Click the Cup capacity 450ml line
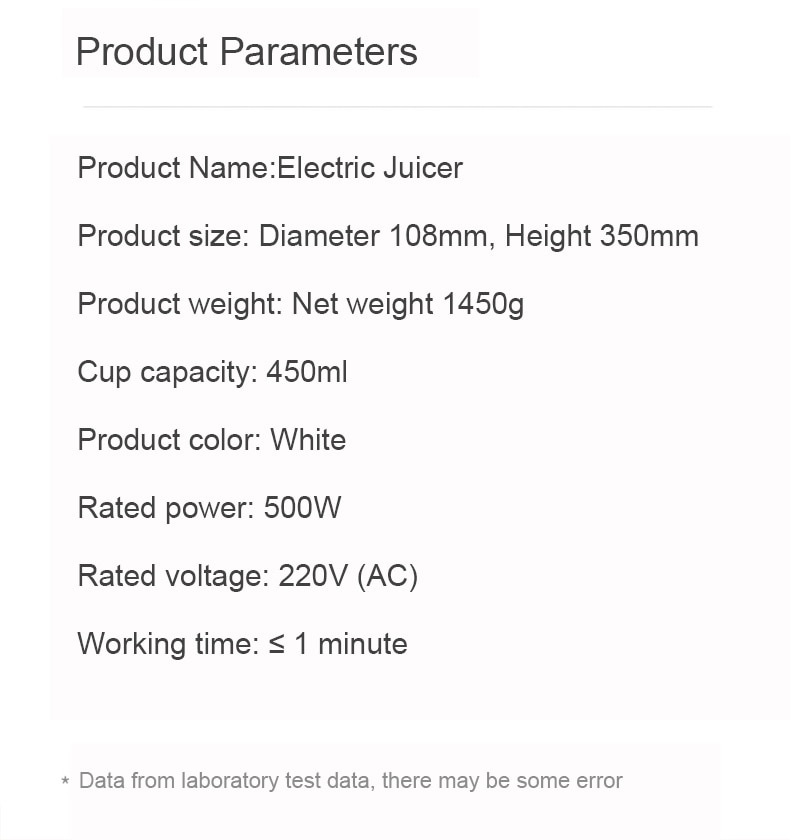Image resolution: width=790 pixels, height=840 pixels. point(213,372)
